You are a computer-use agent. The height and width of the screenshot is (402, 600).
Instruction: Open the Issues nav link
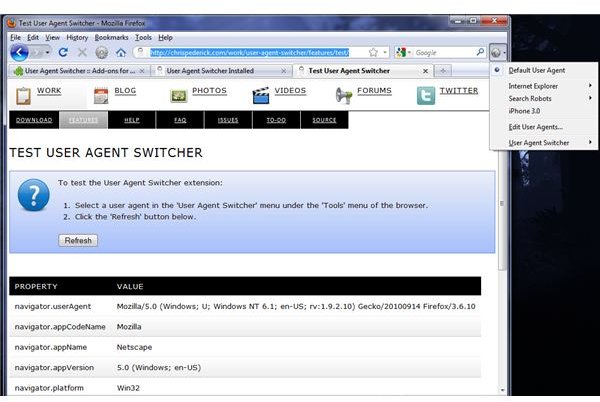(228, 120)
